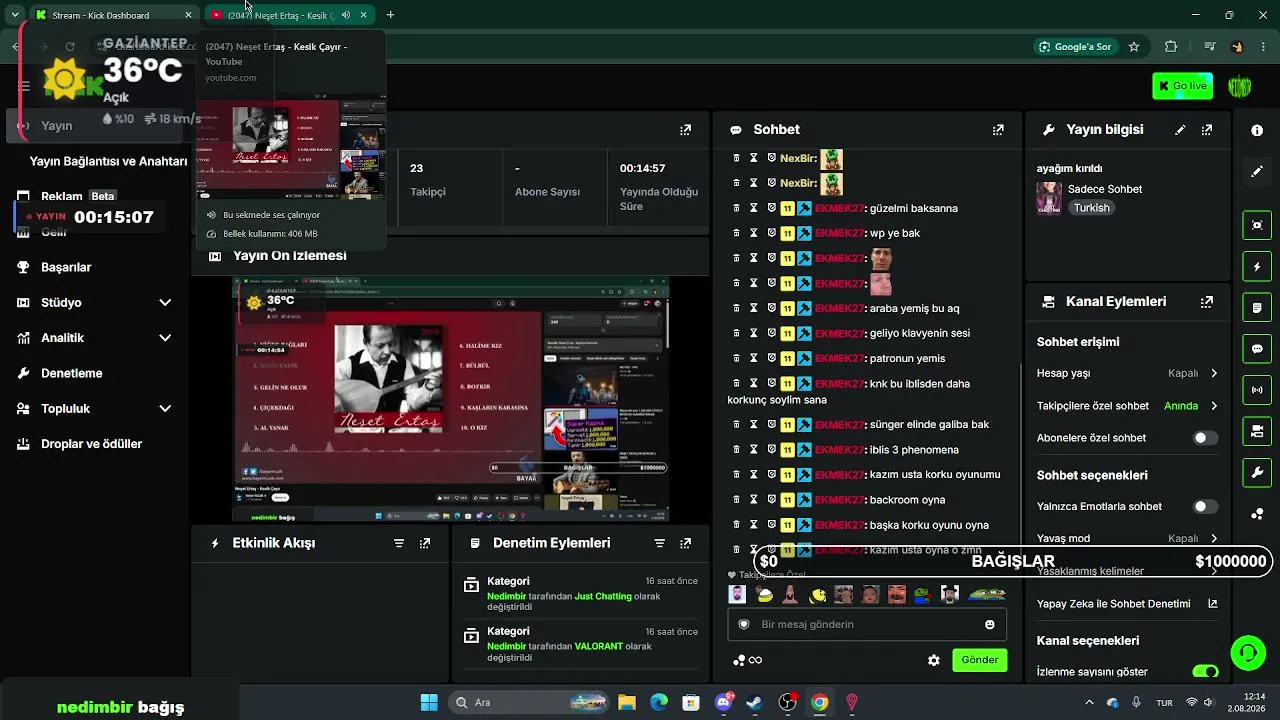Click the chat message input field
The image size is (1280, 720).
point(867,625)
